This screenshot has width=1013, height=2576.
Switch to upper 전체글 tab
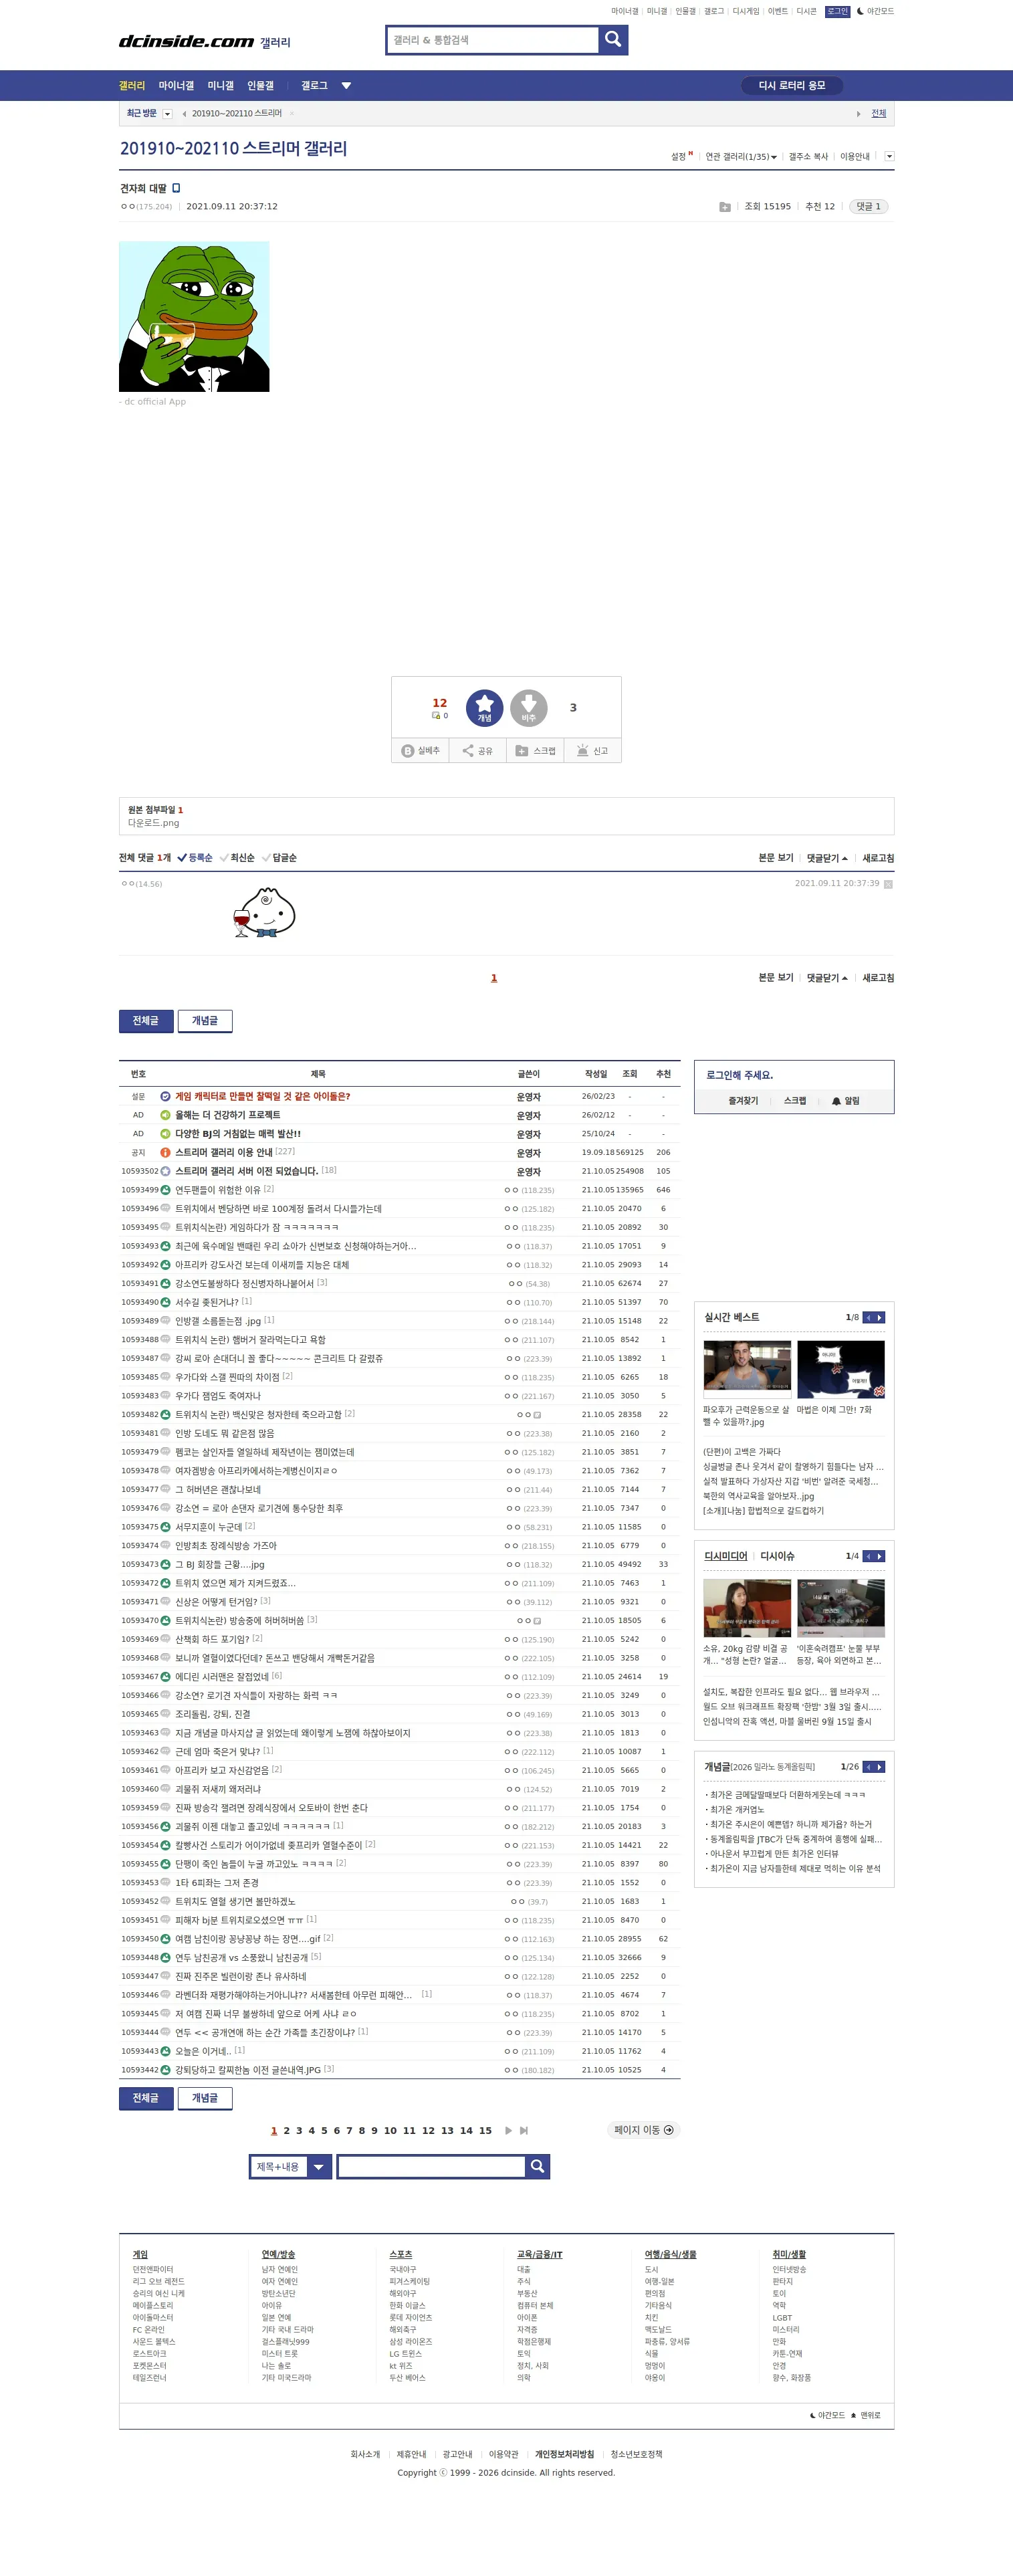point(146,1020)
